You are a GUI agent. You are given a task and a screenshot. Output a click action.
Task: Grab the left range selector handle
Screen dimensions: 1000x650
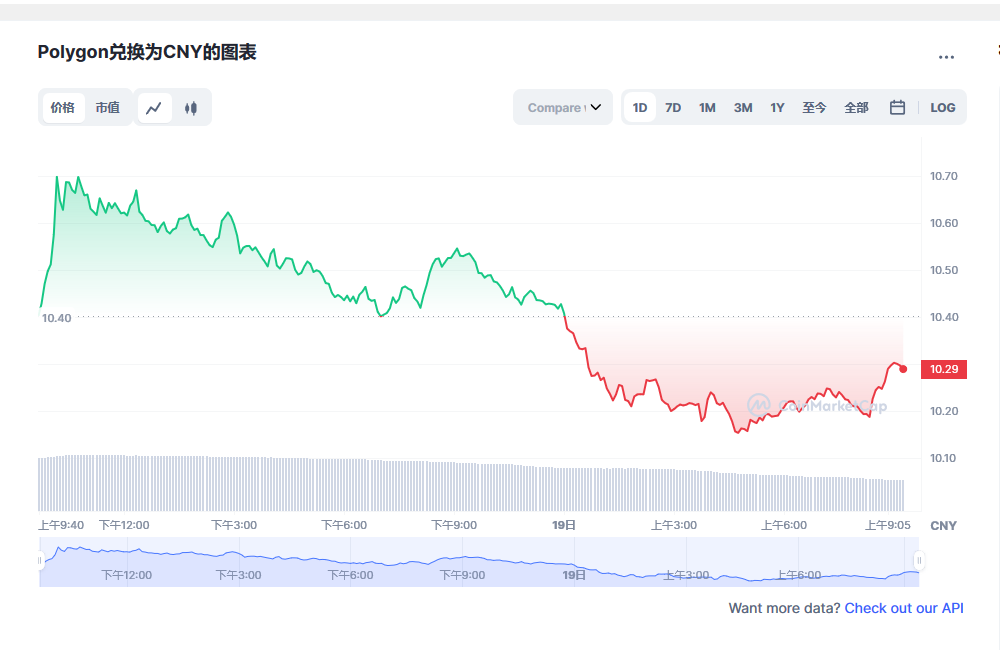(x=40, y=561)
